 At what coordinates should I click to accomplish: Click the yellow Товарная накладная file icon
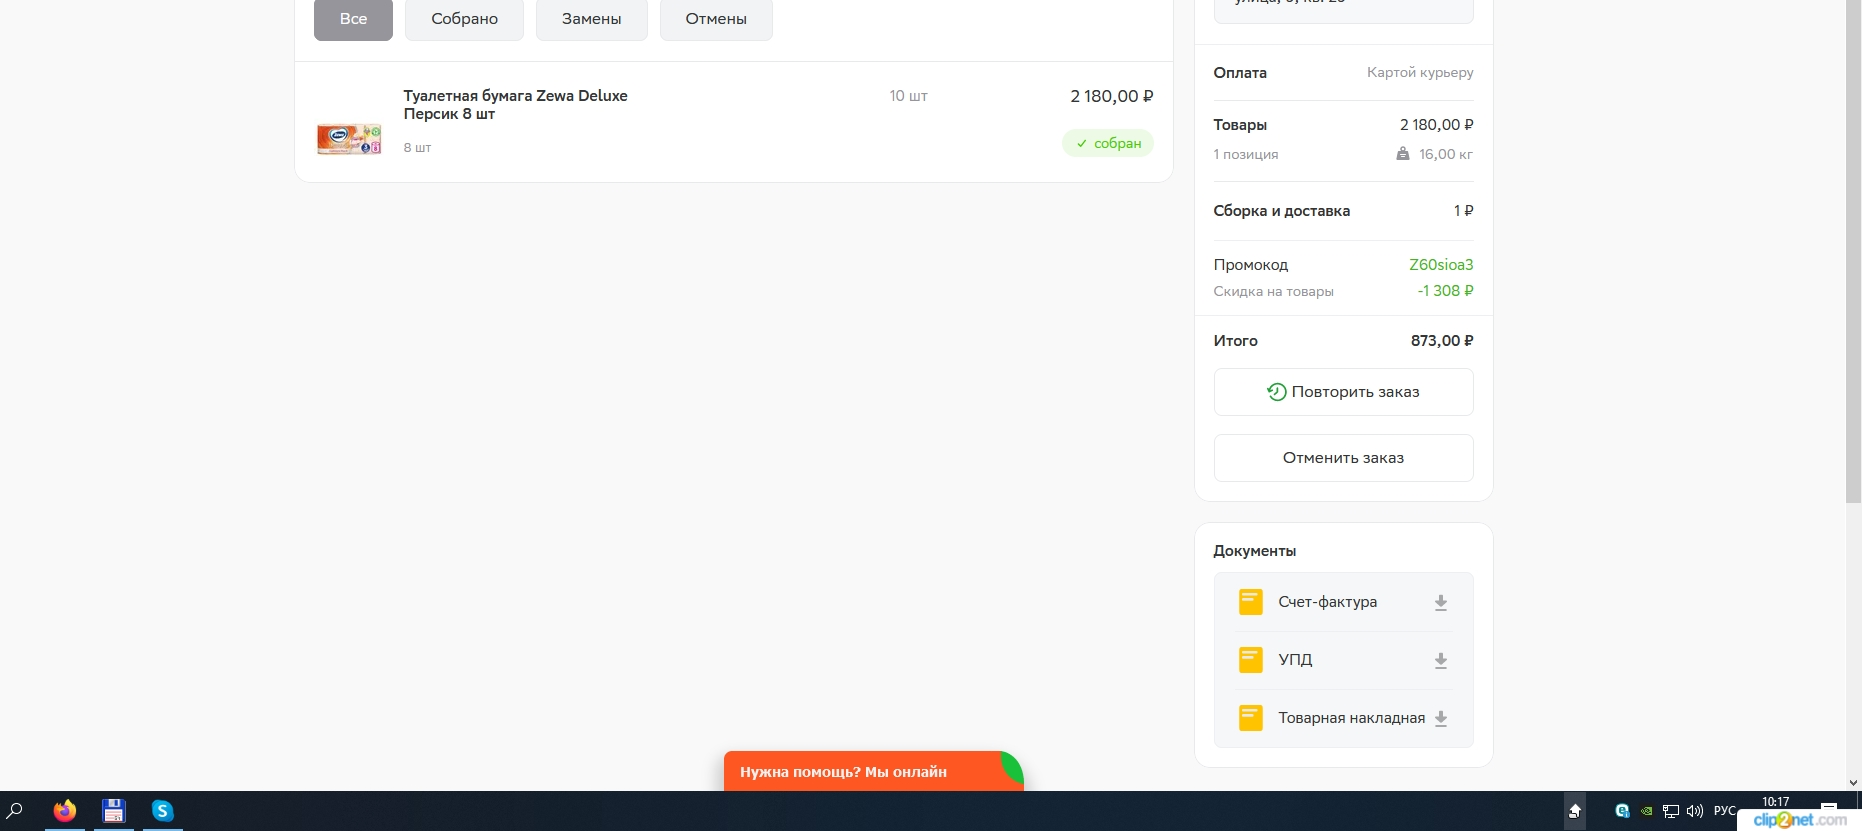[x=1250, y=718]
